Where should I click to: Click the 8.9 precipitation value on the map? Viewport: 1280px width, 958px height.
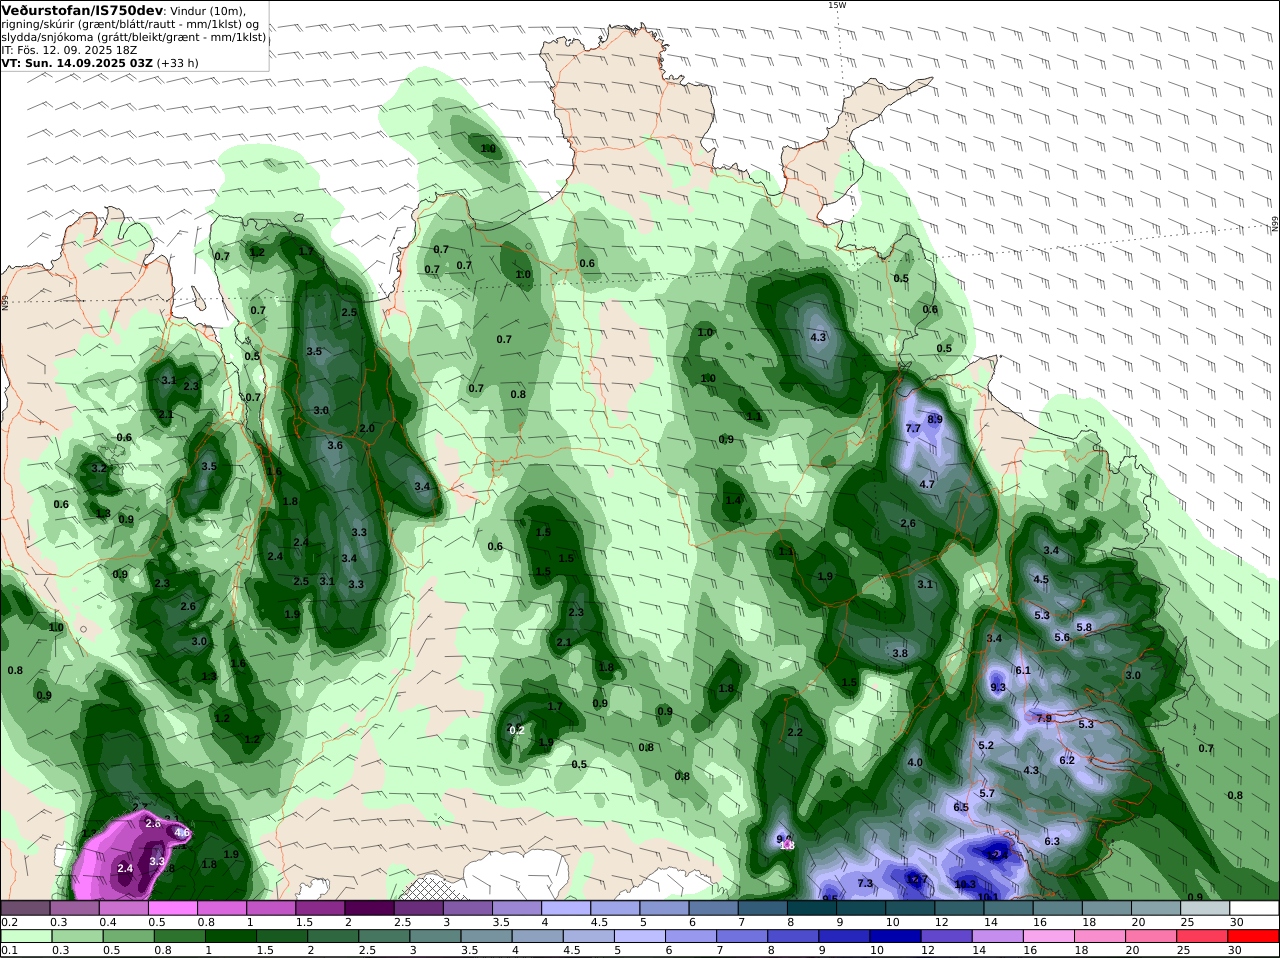click(935, 419)
